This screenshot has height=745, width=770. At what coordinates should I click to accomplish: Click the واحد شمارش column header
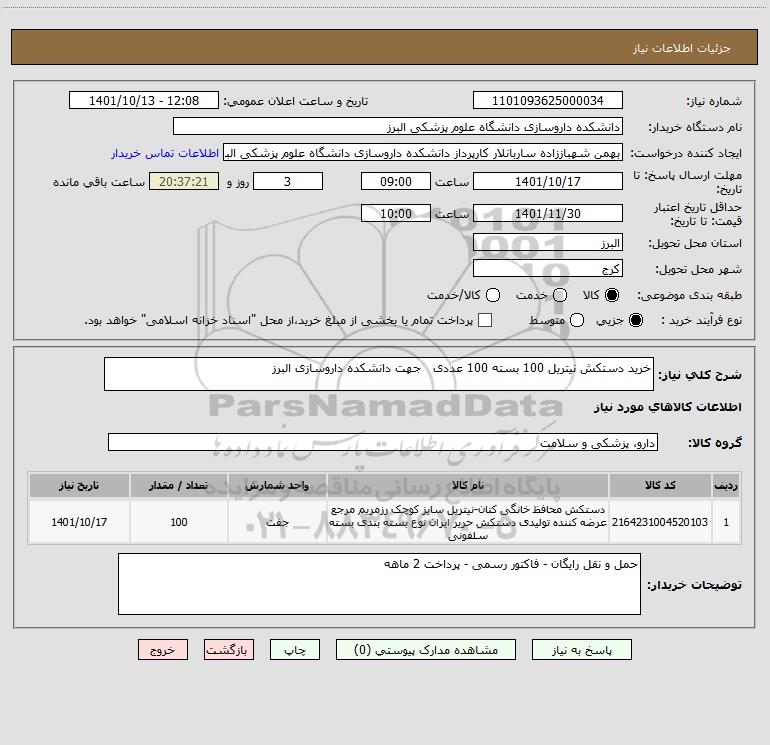(277, 485)
